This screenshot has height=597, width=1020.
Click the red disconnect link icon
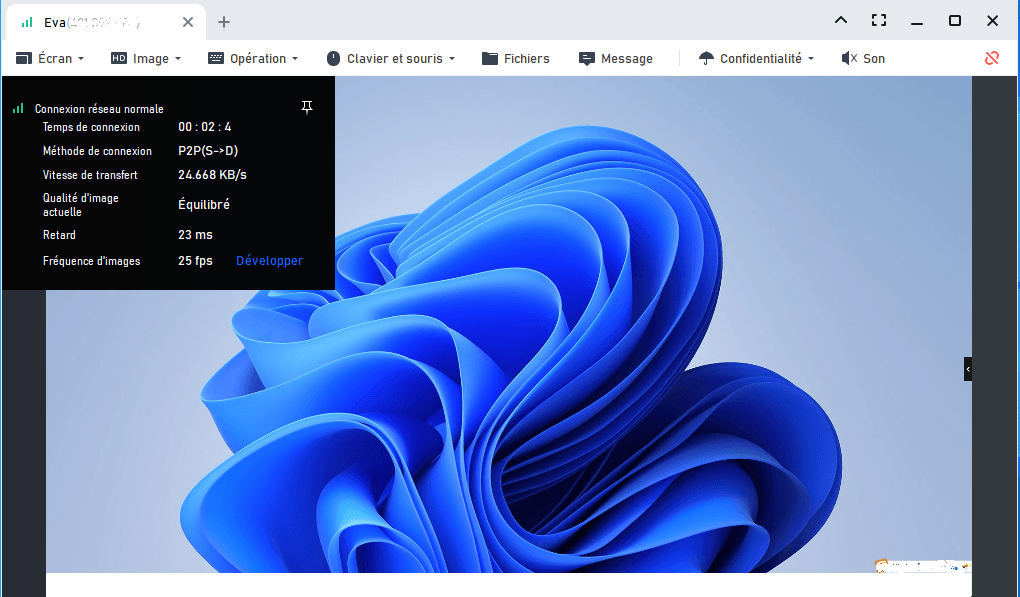991,59
